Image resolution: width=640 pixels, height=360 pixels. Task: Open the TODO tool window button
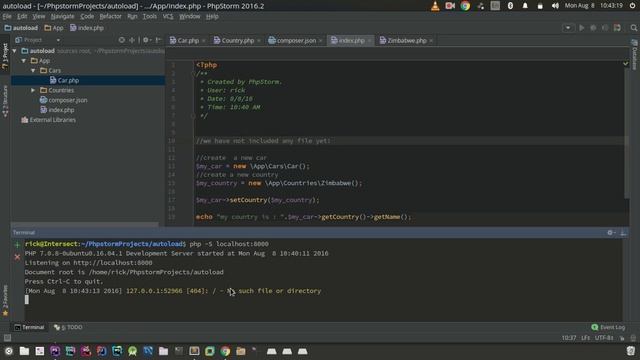(x=68, y=327)
